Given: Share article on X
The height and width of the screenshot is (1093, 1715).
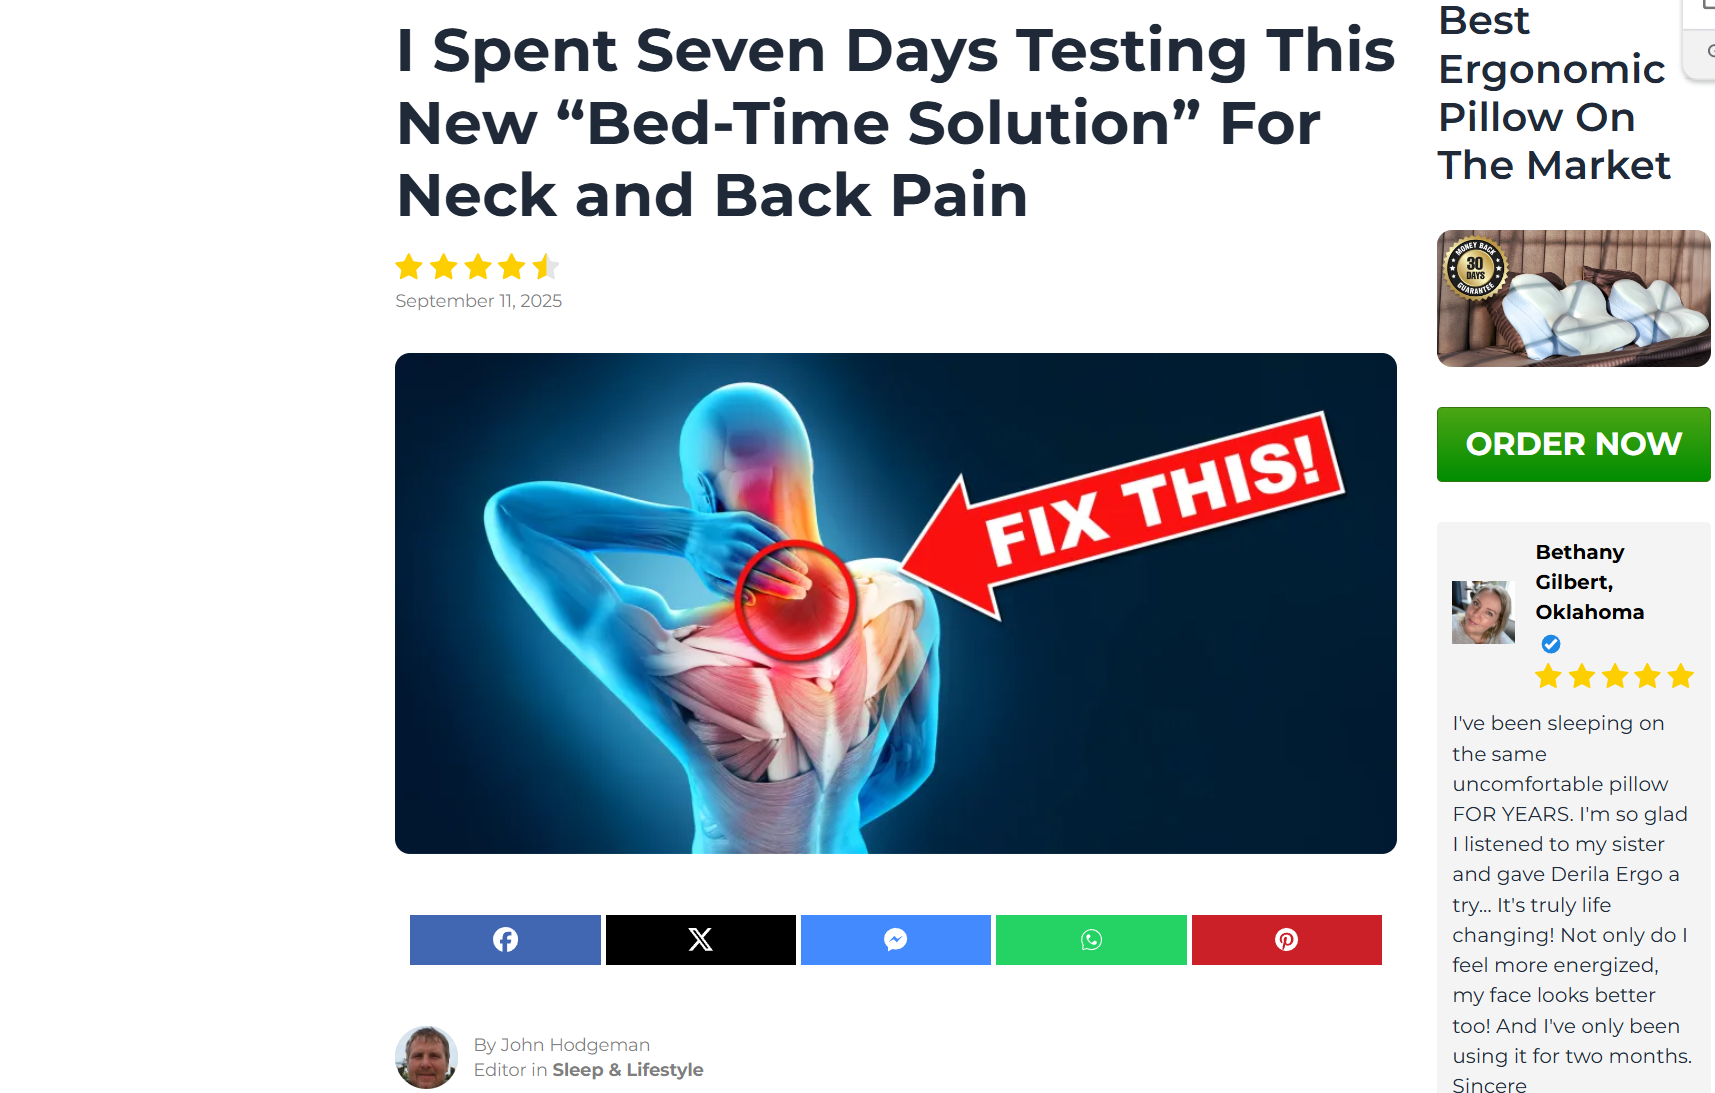Looking at the screenshot, I should (x=701, y=940).
